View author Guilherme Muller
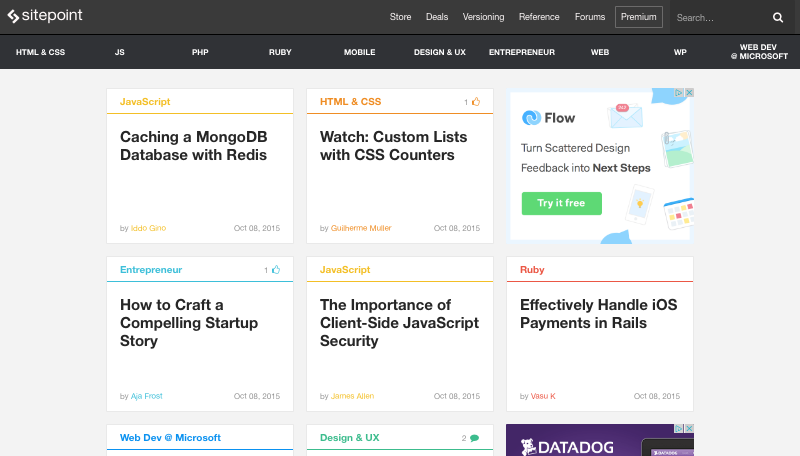Screen dimensions: 800x456 tap(361, 228)
